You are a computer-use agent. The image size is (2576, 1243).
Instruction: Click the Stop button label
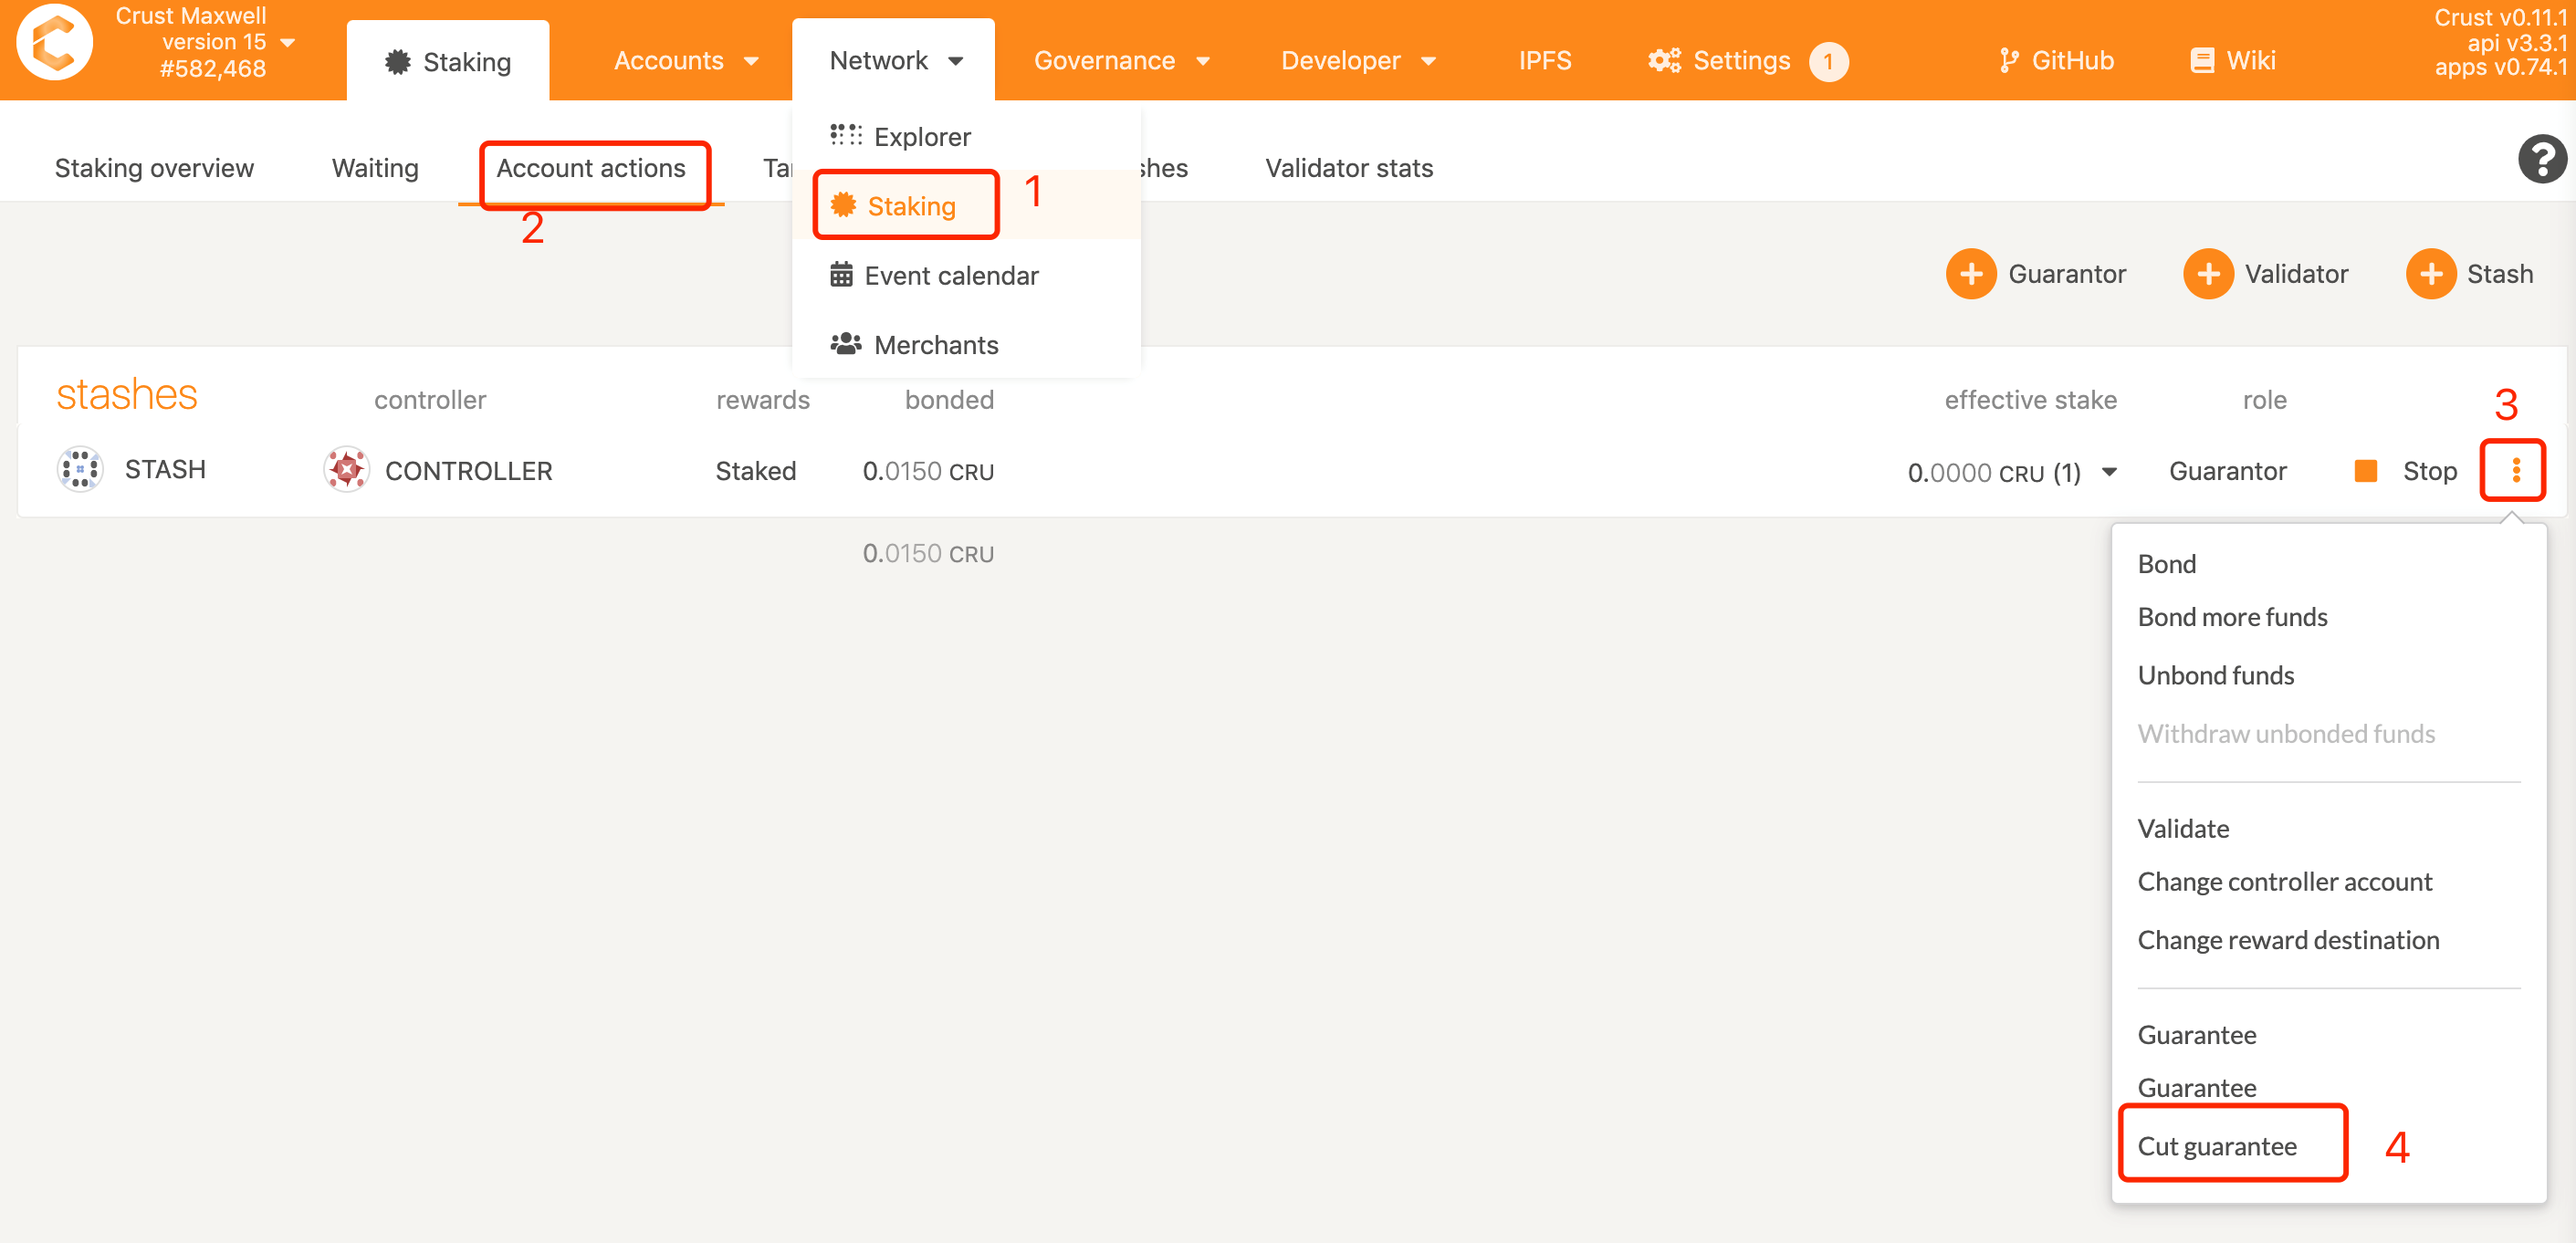click(x=2429, y=471)
